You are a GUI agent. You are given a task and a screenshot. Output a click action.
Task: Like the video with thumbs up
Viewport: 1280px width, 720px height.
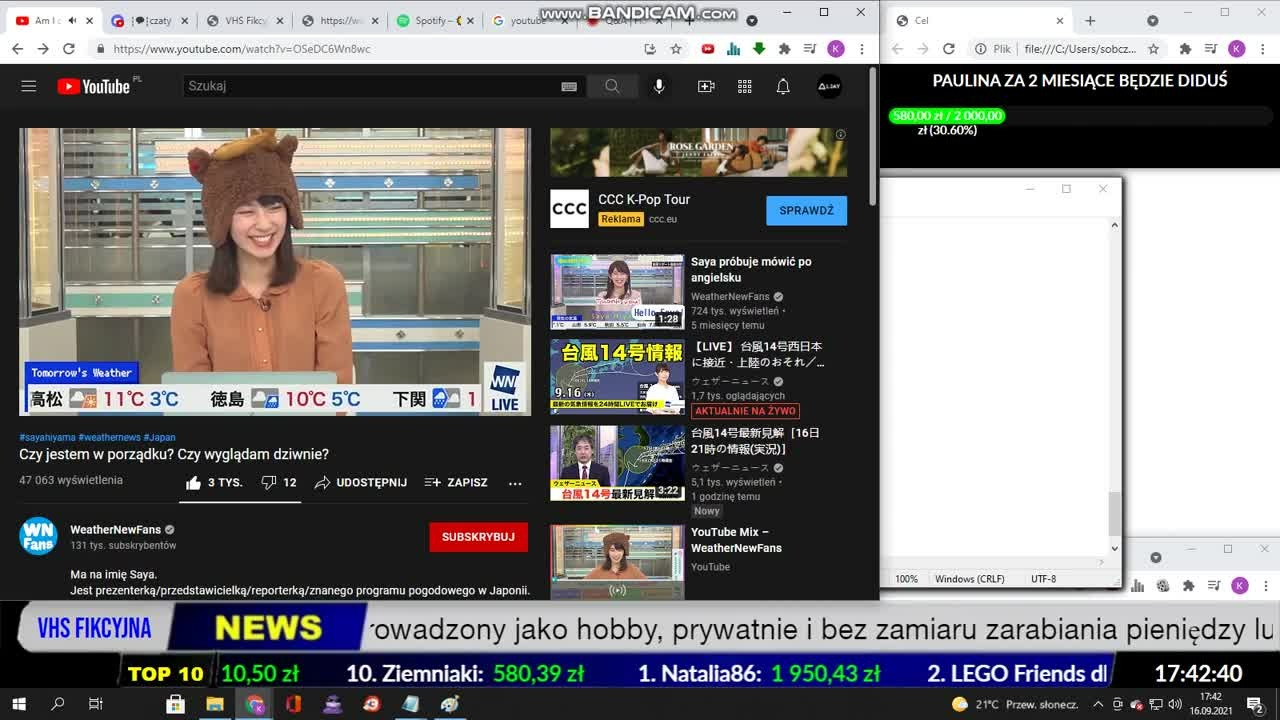[194, 483]
